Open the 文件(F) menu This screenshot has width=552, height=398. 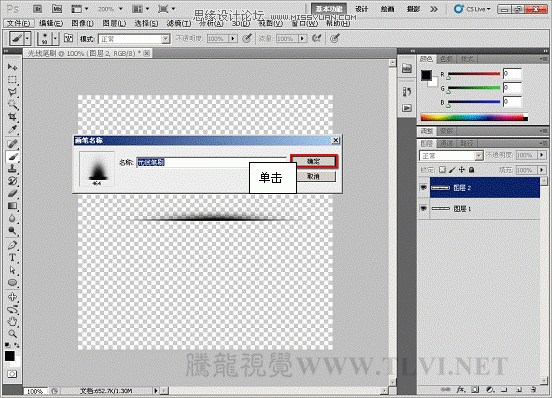tap(19, 24)
